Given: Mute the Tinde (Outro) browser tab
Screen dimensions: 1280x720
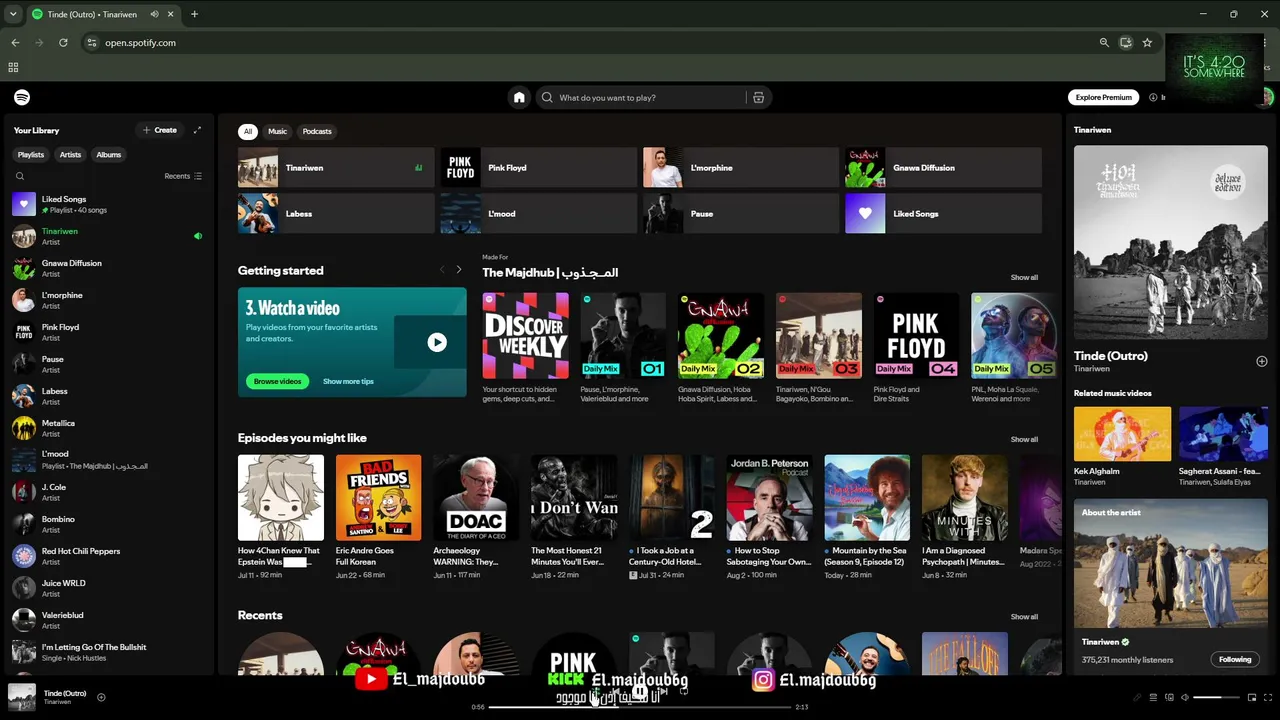Looking at the screenshot, I should coord(155,14).
